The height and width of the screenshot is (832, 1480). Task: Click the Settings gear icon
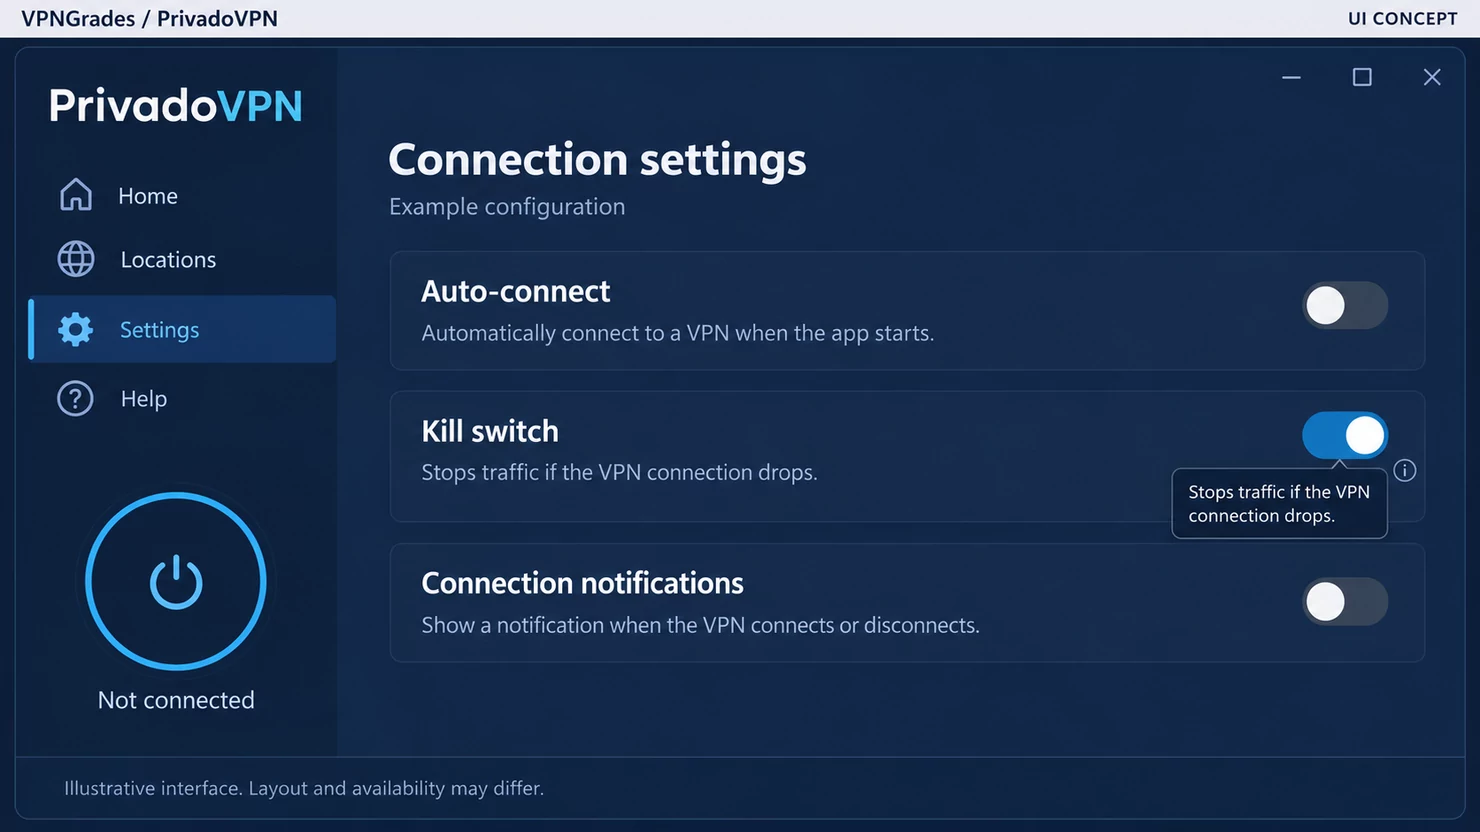coord(75,329)
